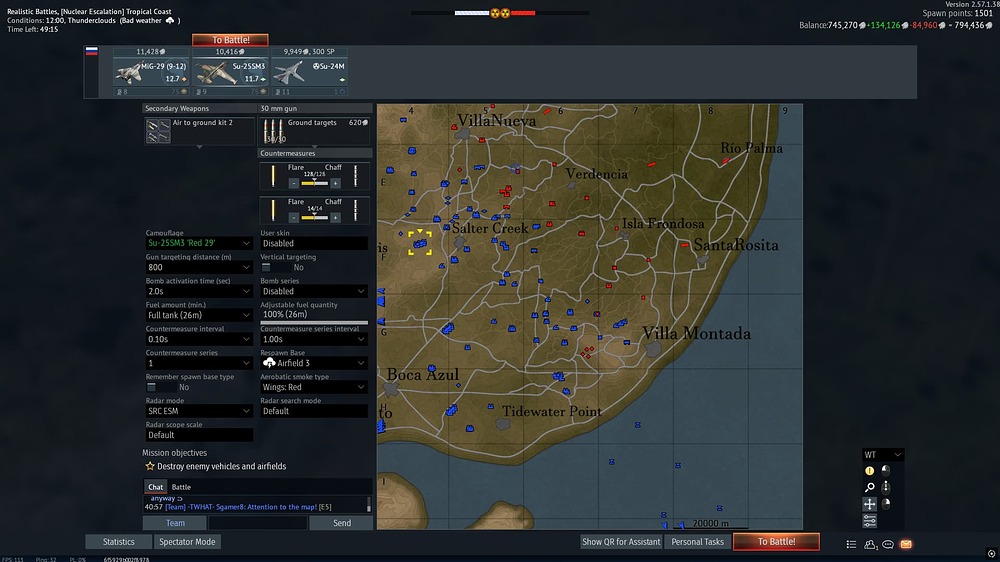Image resolution: width=1000 pixels, height=562 pixels.
Task: Click the Team chat channel button
Action: (x=175, y=523)
